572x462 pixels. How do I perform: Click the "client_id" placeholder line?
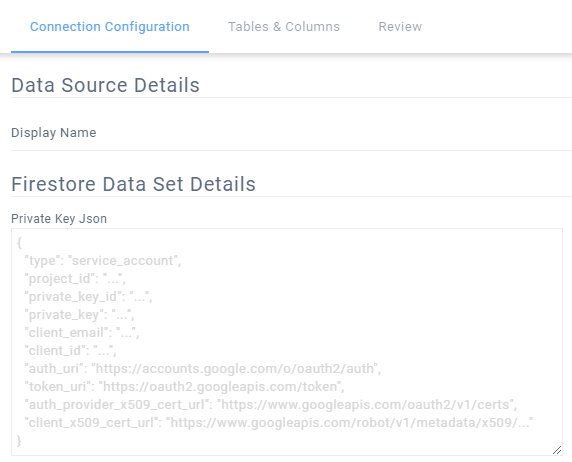70,351
